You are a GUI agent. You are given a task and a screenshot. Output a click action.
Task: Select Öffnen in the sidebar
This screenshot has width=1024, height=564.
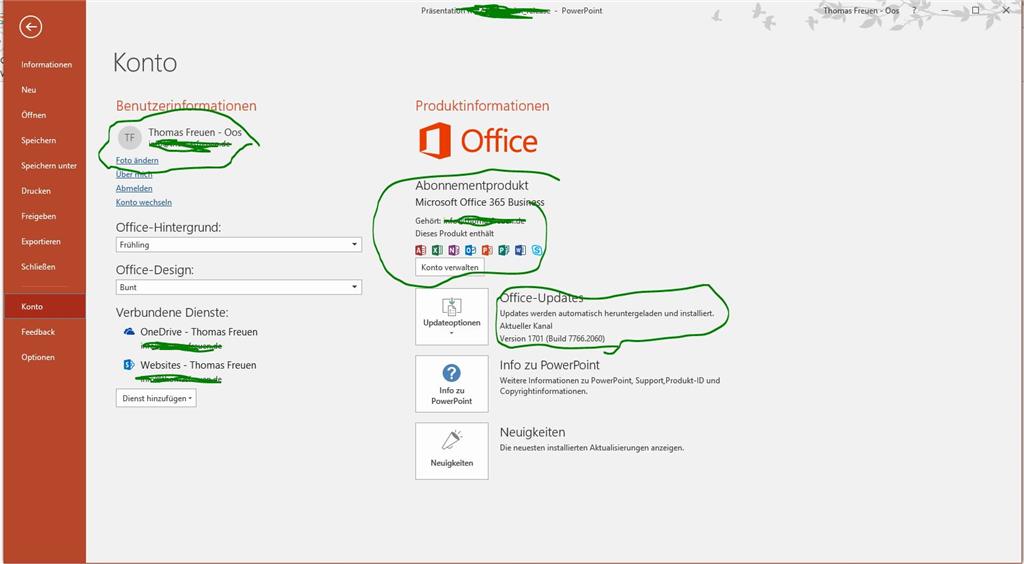point(33,115)
